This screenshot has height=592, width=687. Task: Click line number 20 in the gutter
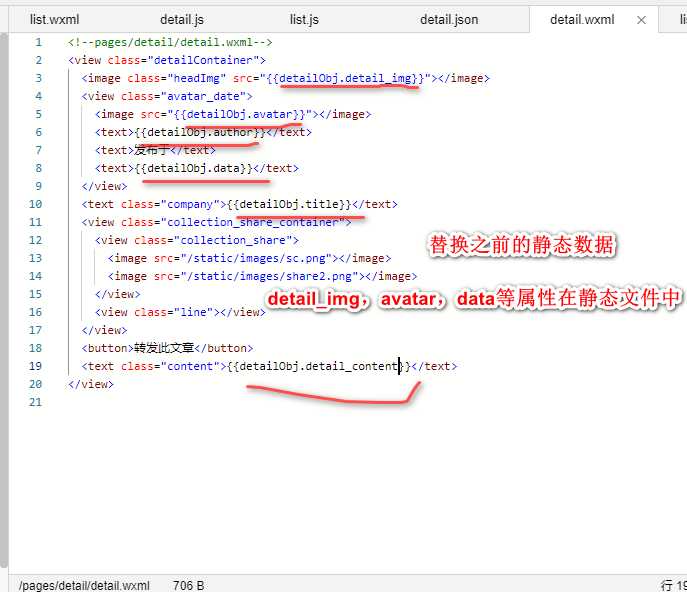(x=35, y=384)
